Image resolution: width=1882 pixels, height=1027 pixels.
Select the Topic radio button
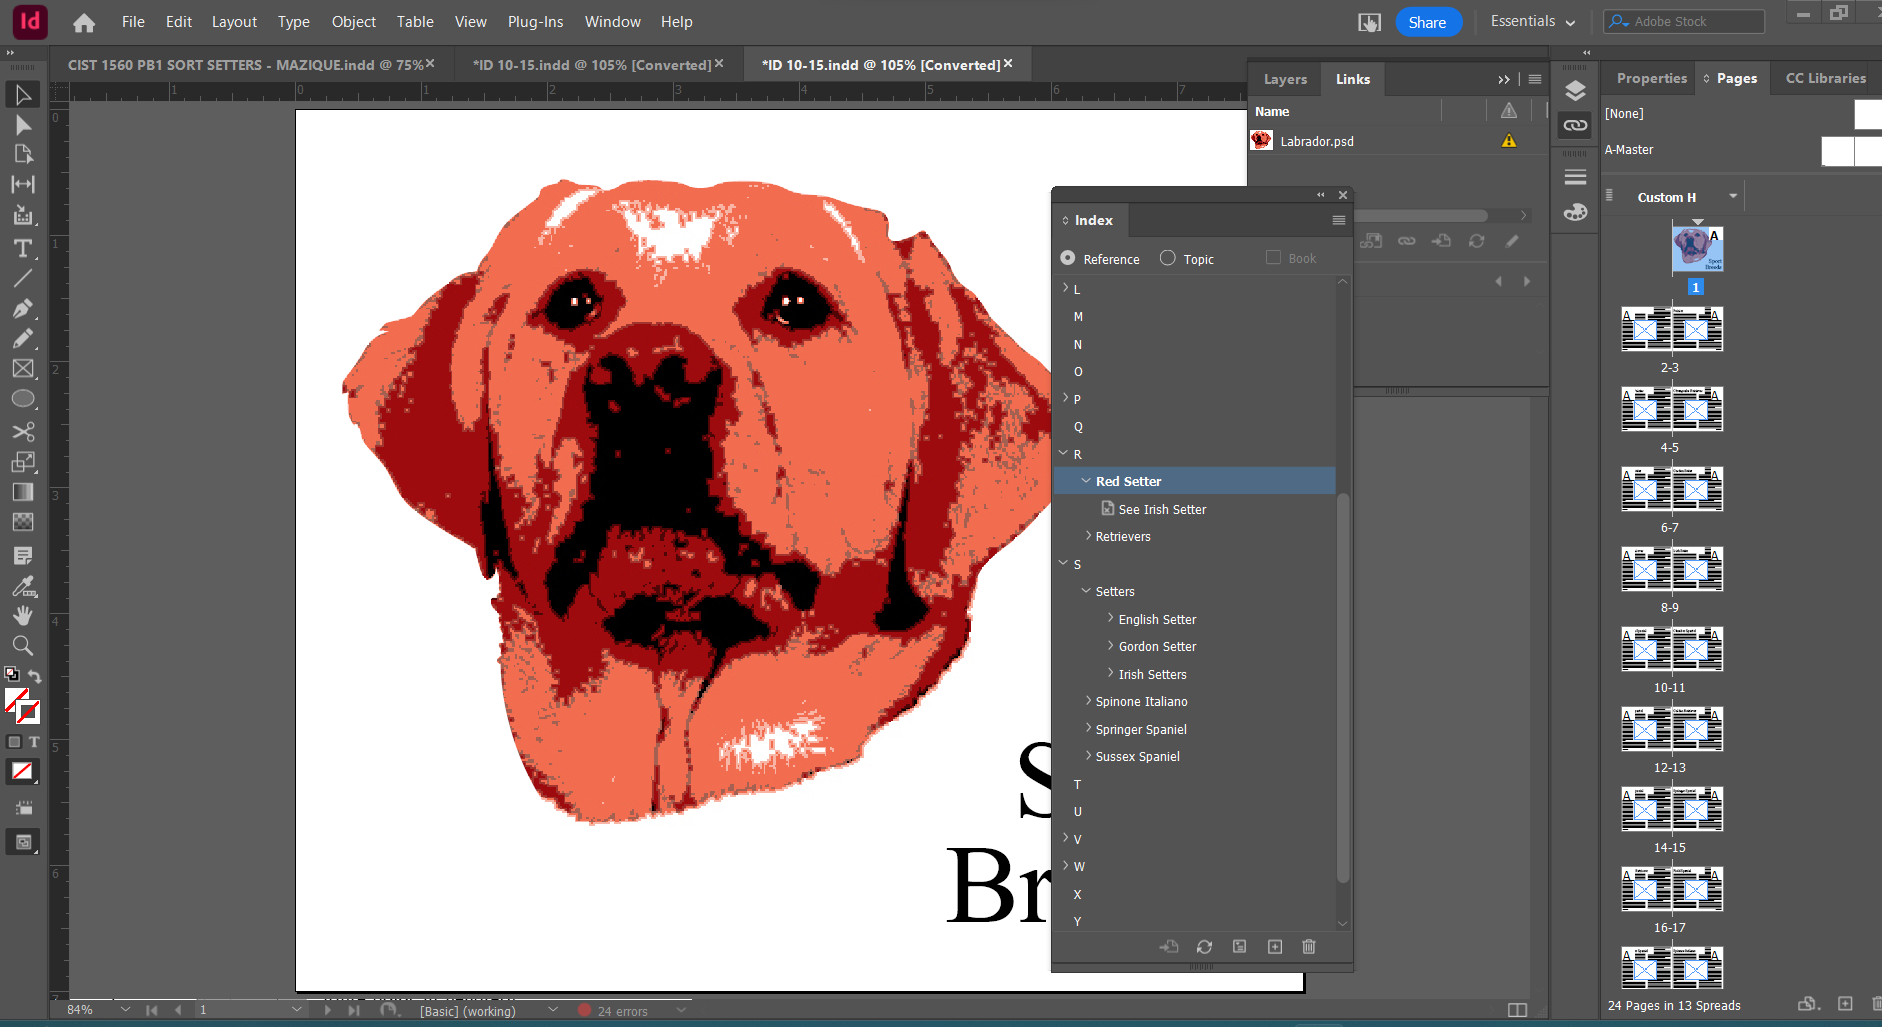(x=1167, y=259)
